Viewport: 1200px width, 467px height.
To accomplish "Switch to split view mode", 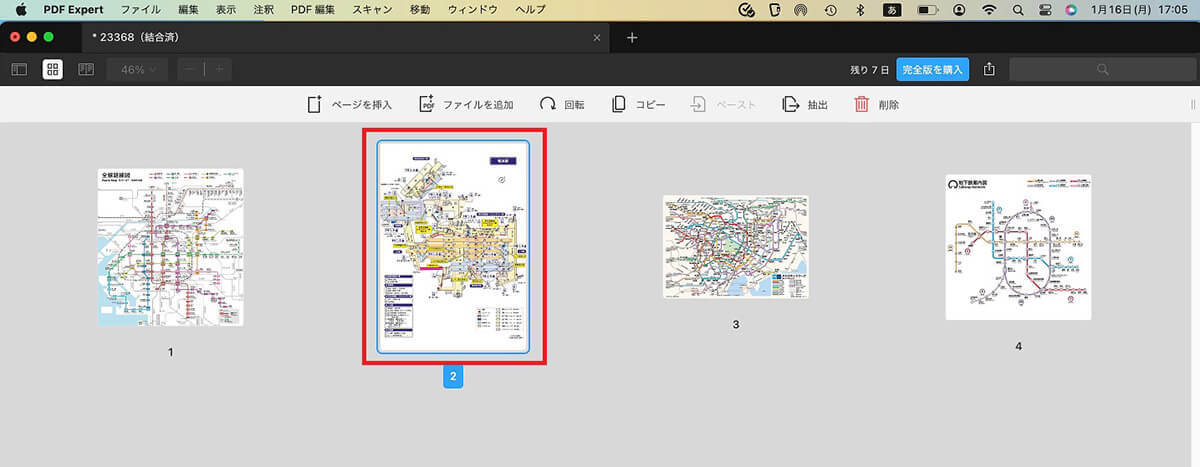I will pos(86,69).
